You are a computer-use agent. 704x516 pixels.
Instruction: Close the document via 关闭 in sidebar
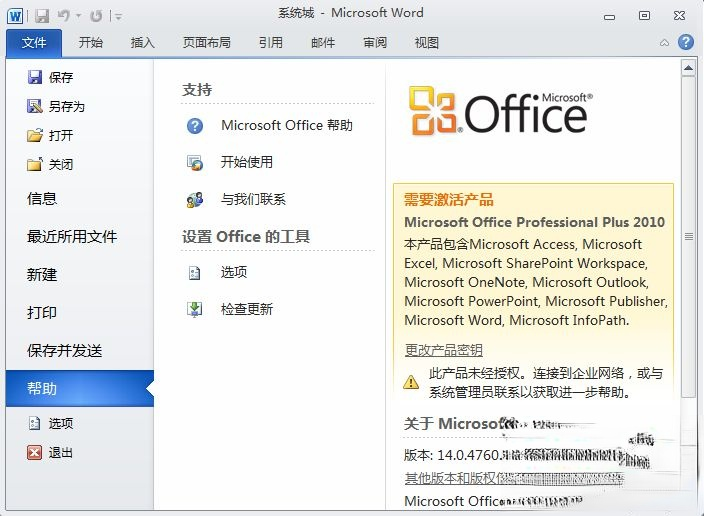[60, 164]
